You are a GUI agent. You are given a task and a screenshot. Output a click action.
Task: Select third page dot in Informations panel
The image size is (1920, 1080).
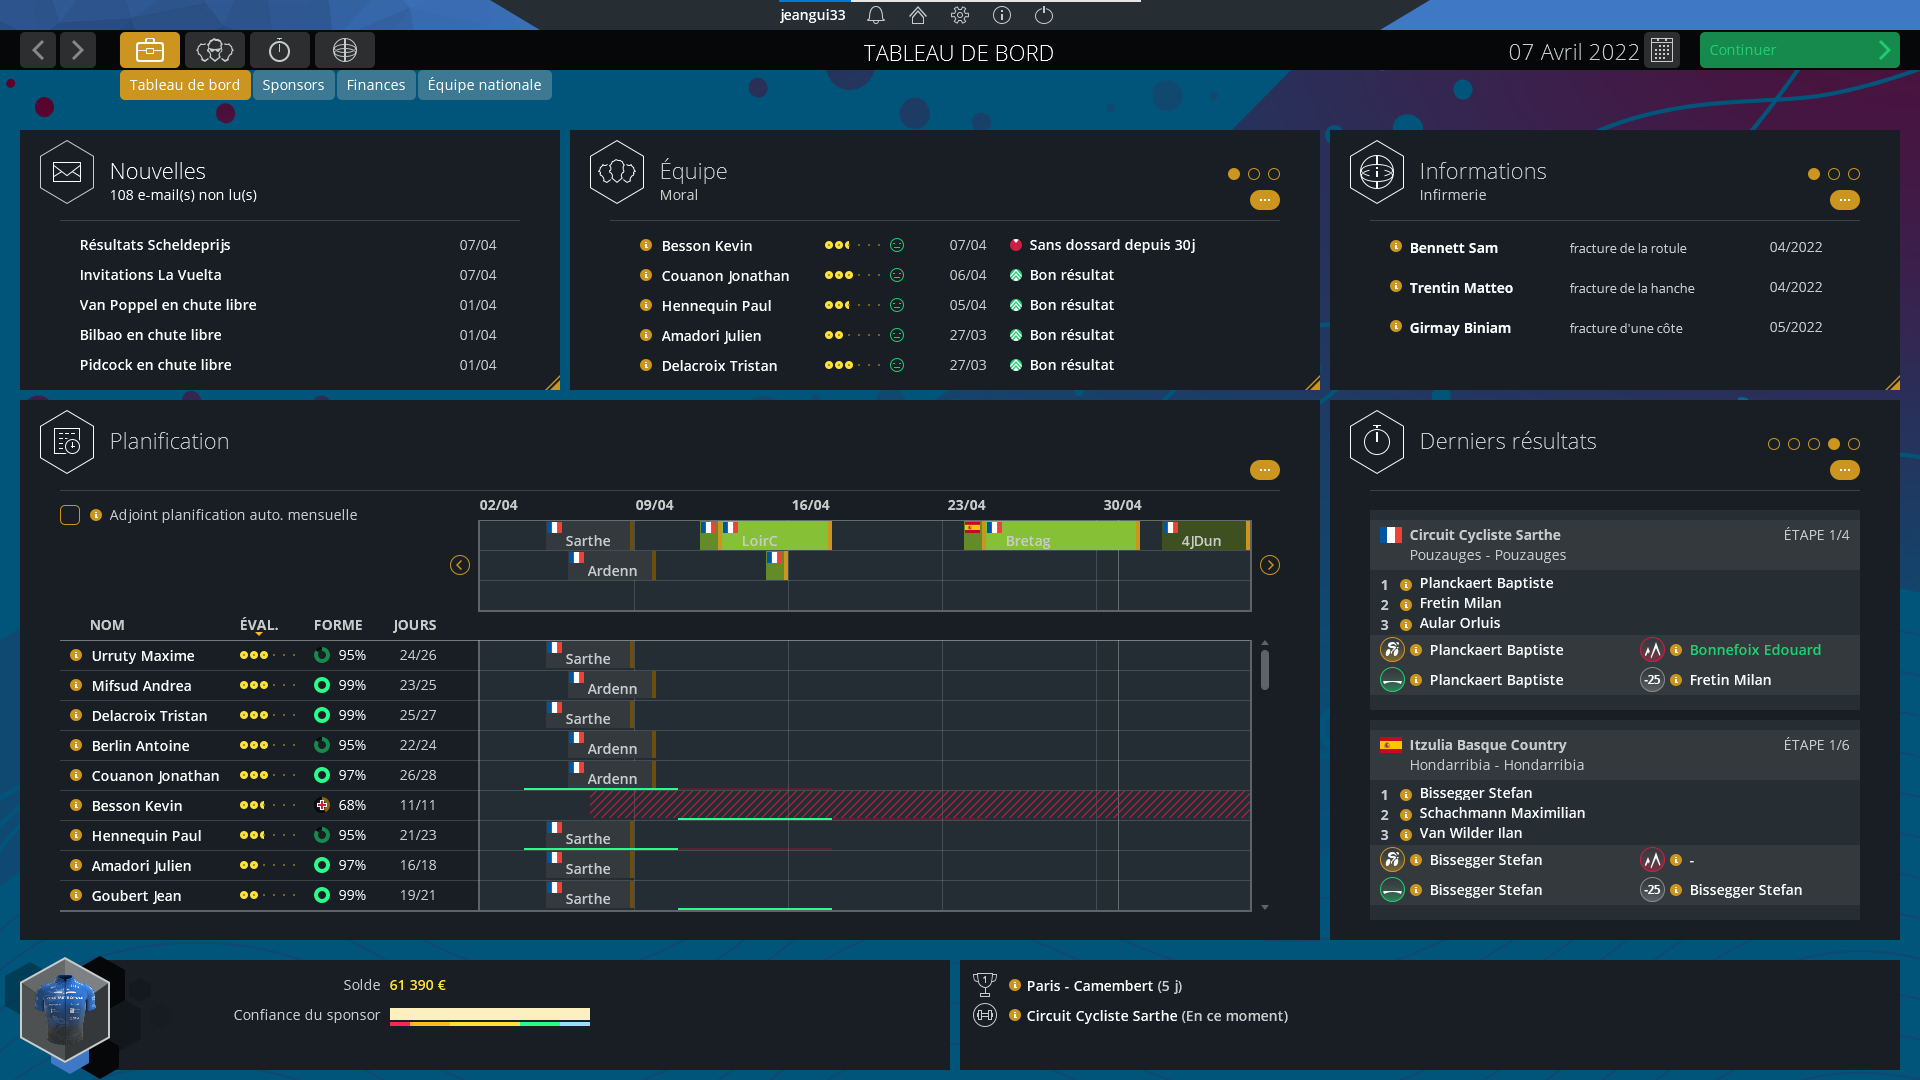click(x=1854, y=174)
